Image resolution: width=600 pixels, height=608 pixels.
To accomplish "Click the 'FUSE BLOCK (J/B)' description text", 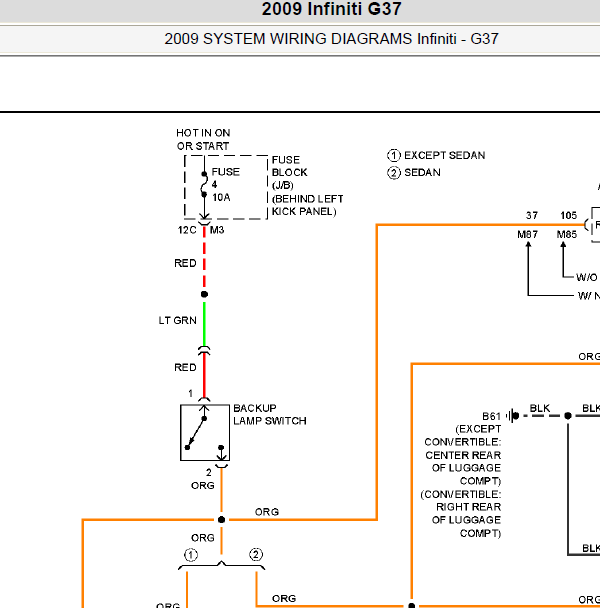I will click(x=307, y=186).
